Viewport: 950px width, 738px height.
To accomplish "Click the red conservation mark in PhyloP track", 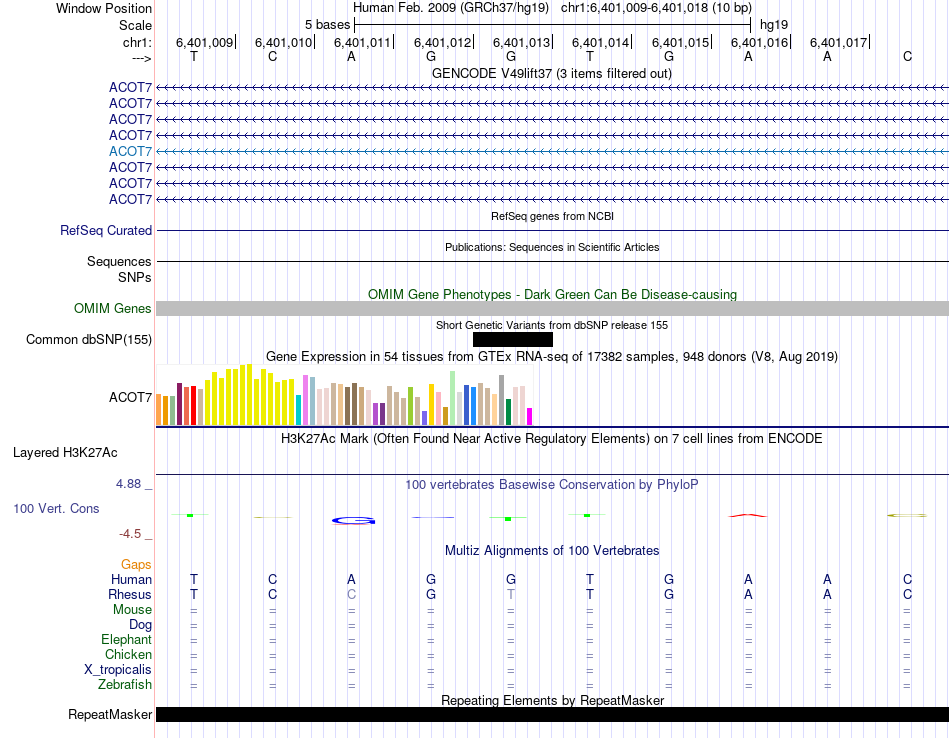I will point(748,516).
